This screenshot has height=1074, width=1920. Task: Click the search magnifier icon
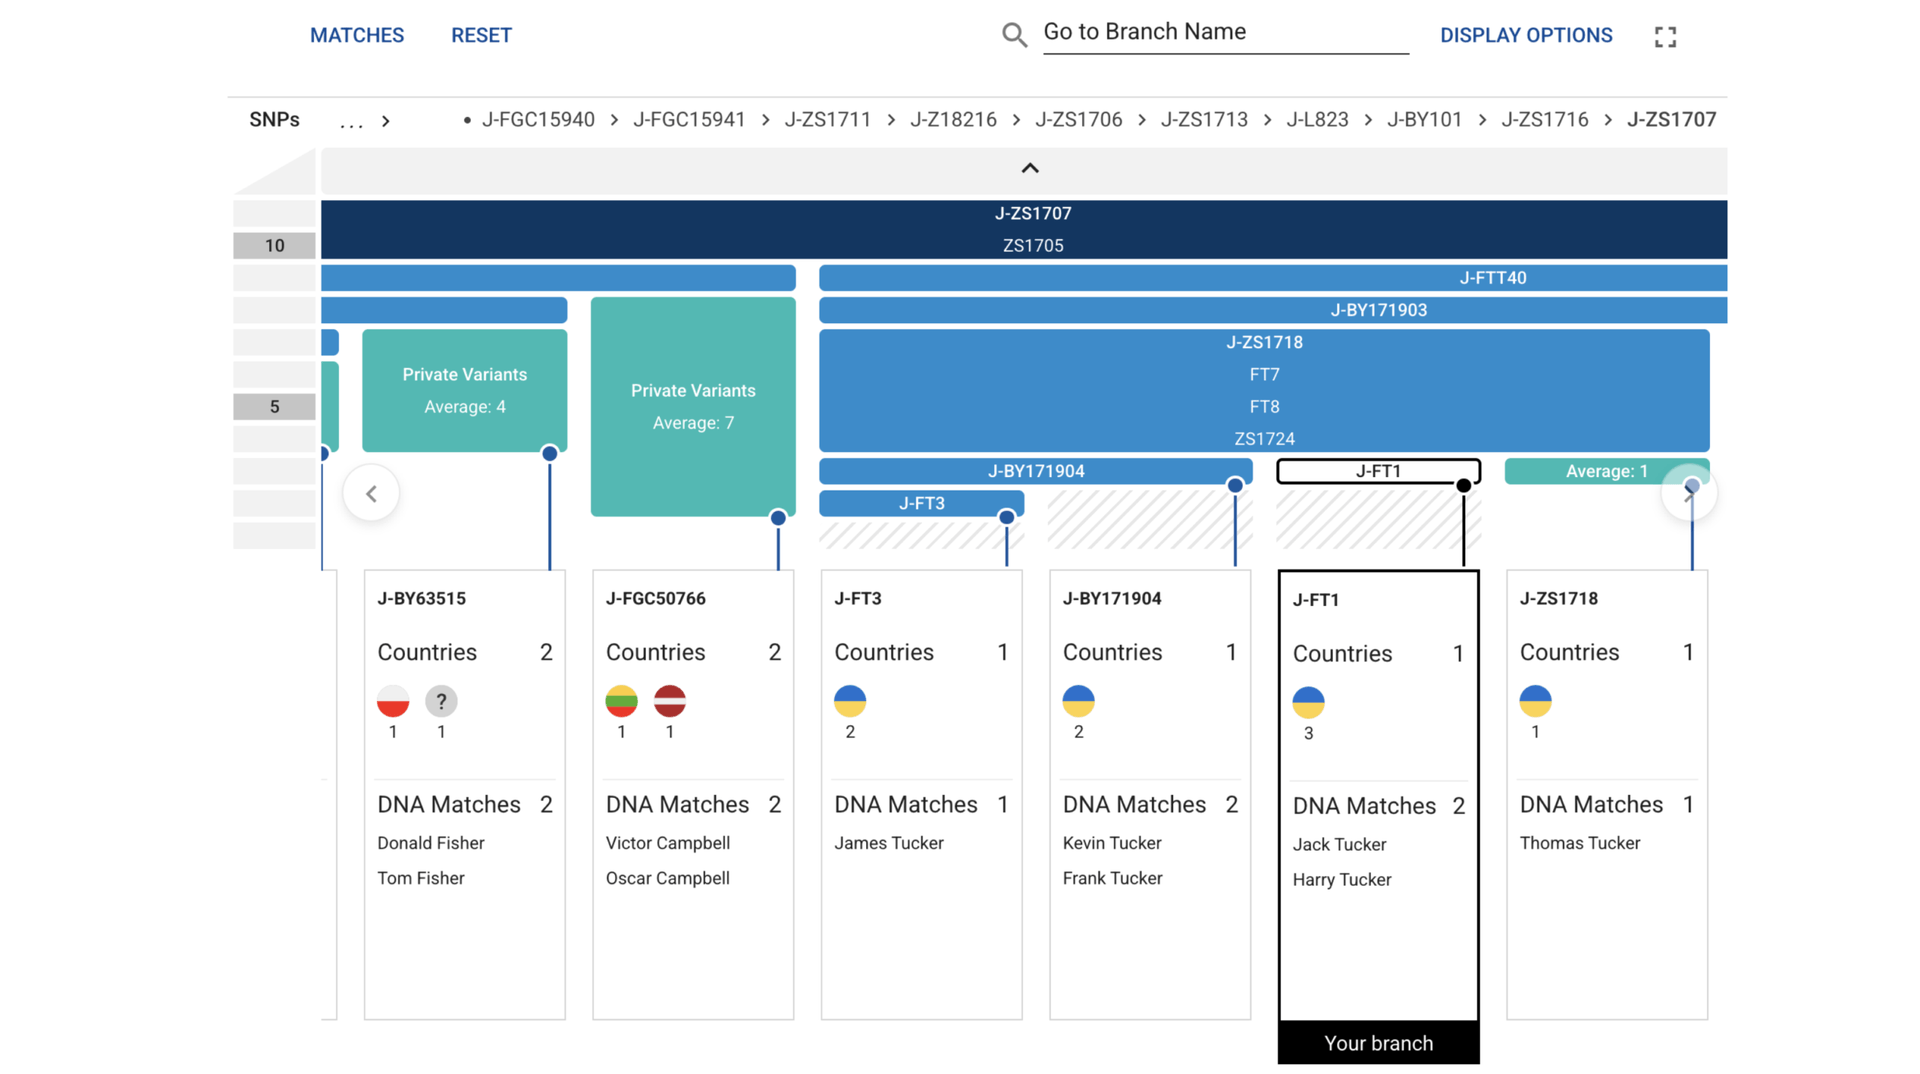point(1014,35)
